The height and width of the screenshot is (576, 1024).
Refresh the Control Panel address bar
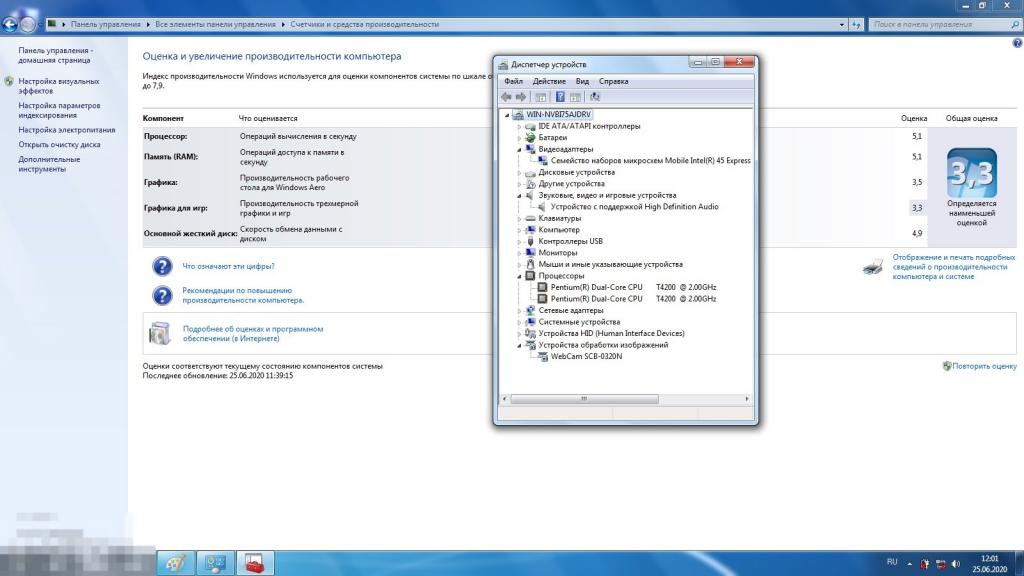[x=856, y=25]
